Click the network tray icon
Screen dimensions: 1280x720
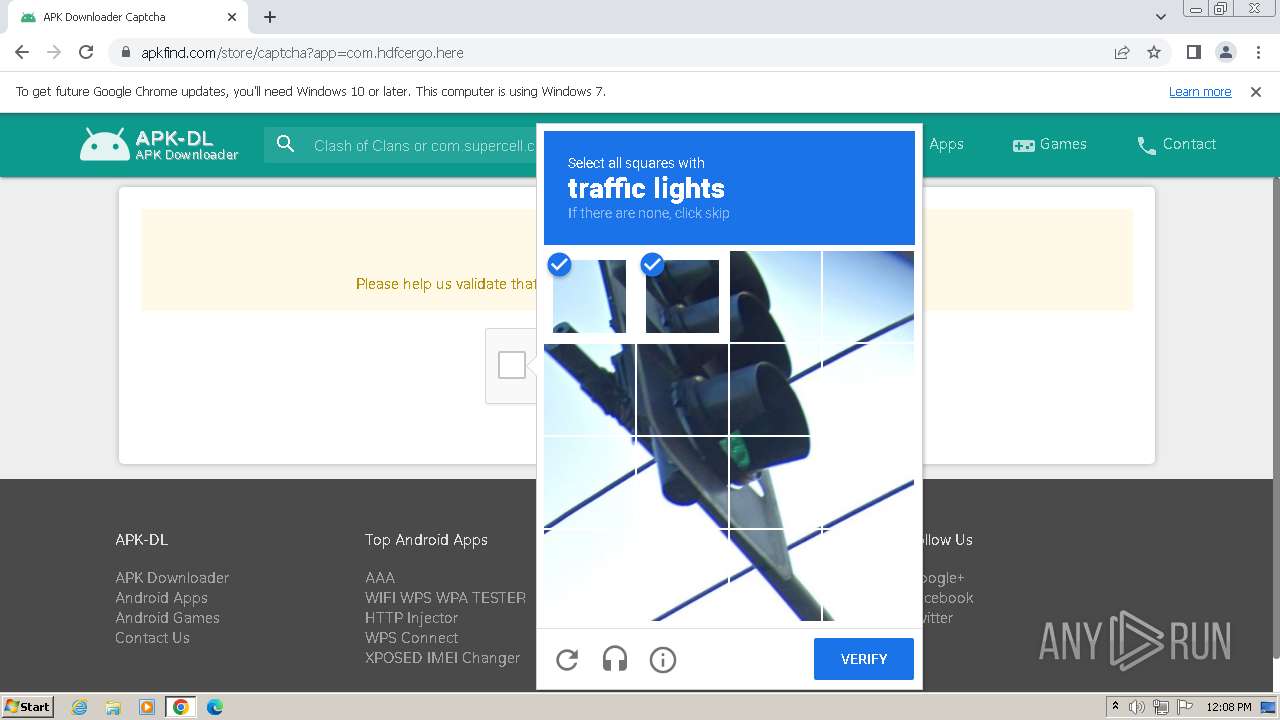pyautogui.click(x=1160, y=707)
